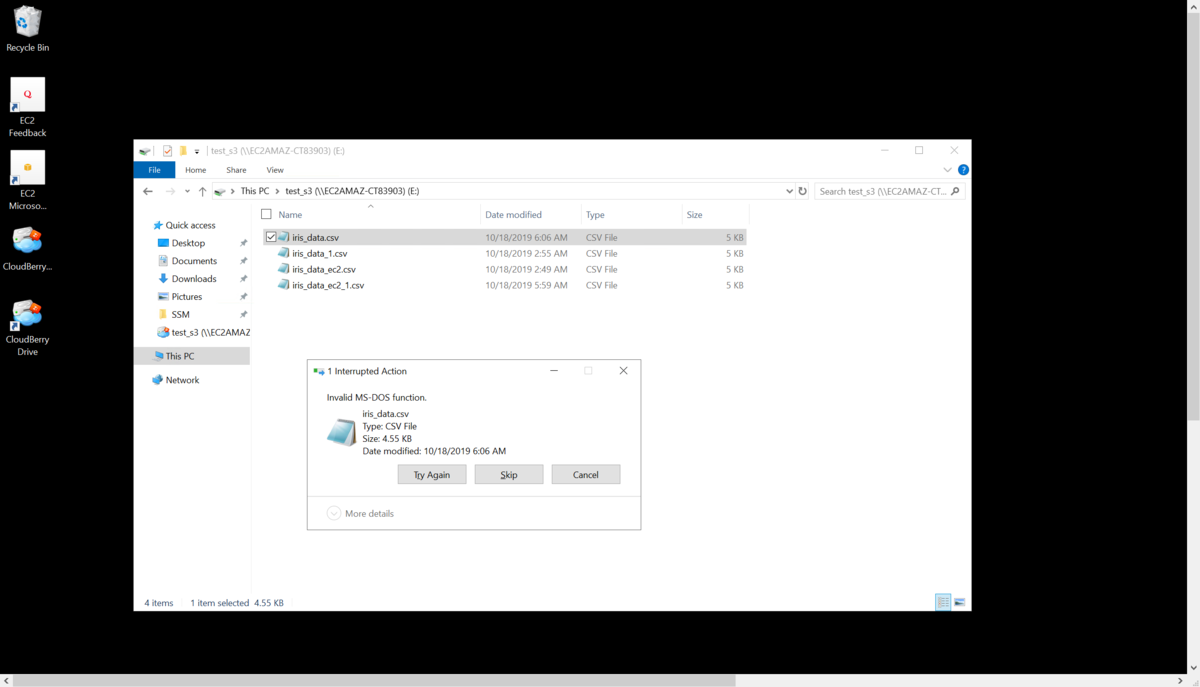Sort by Date modified column header
This screenshot has width=1200, height=687.
click(x=513, y=215)
